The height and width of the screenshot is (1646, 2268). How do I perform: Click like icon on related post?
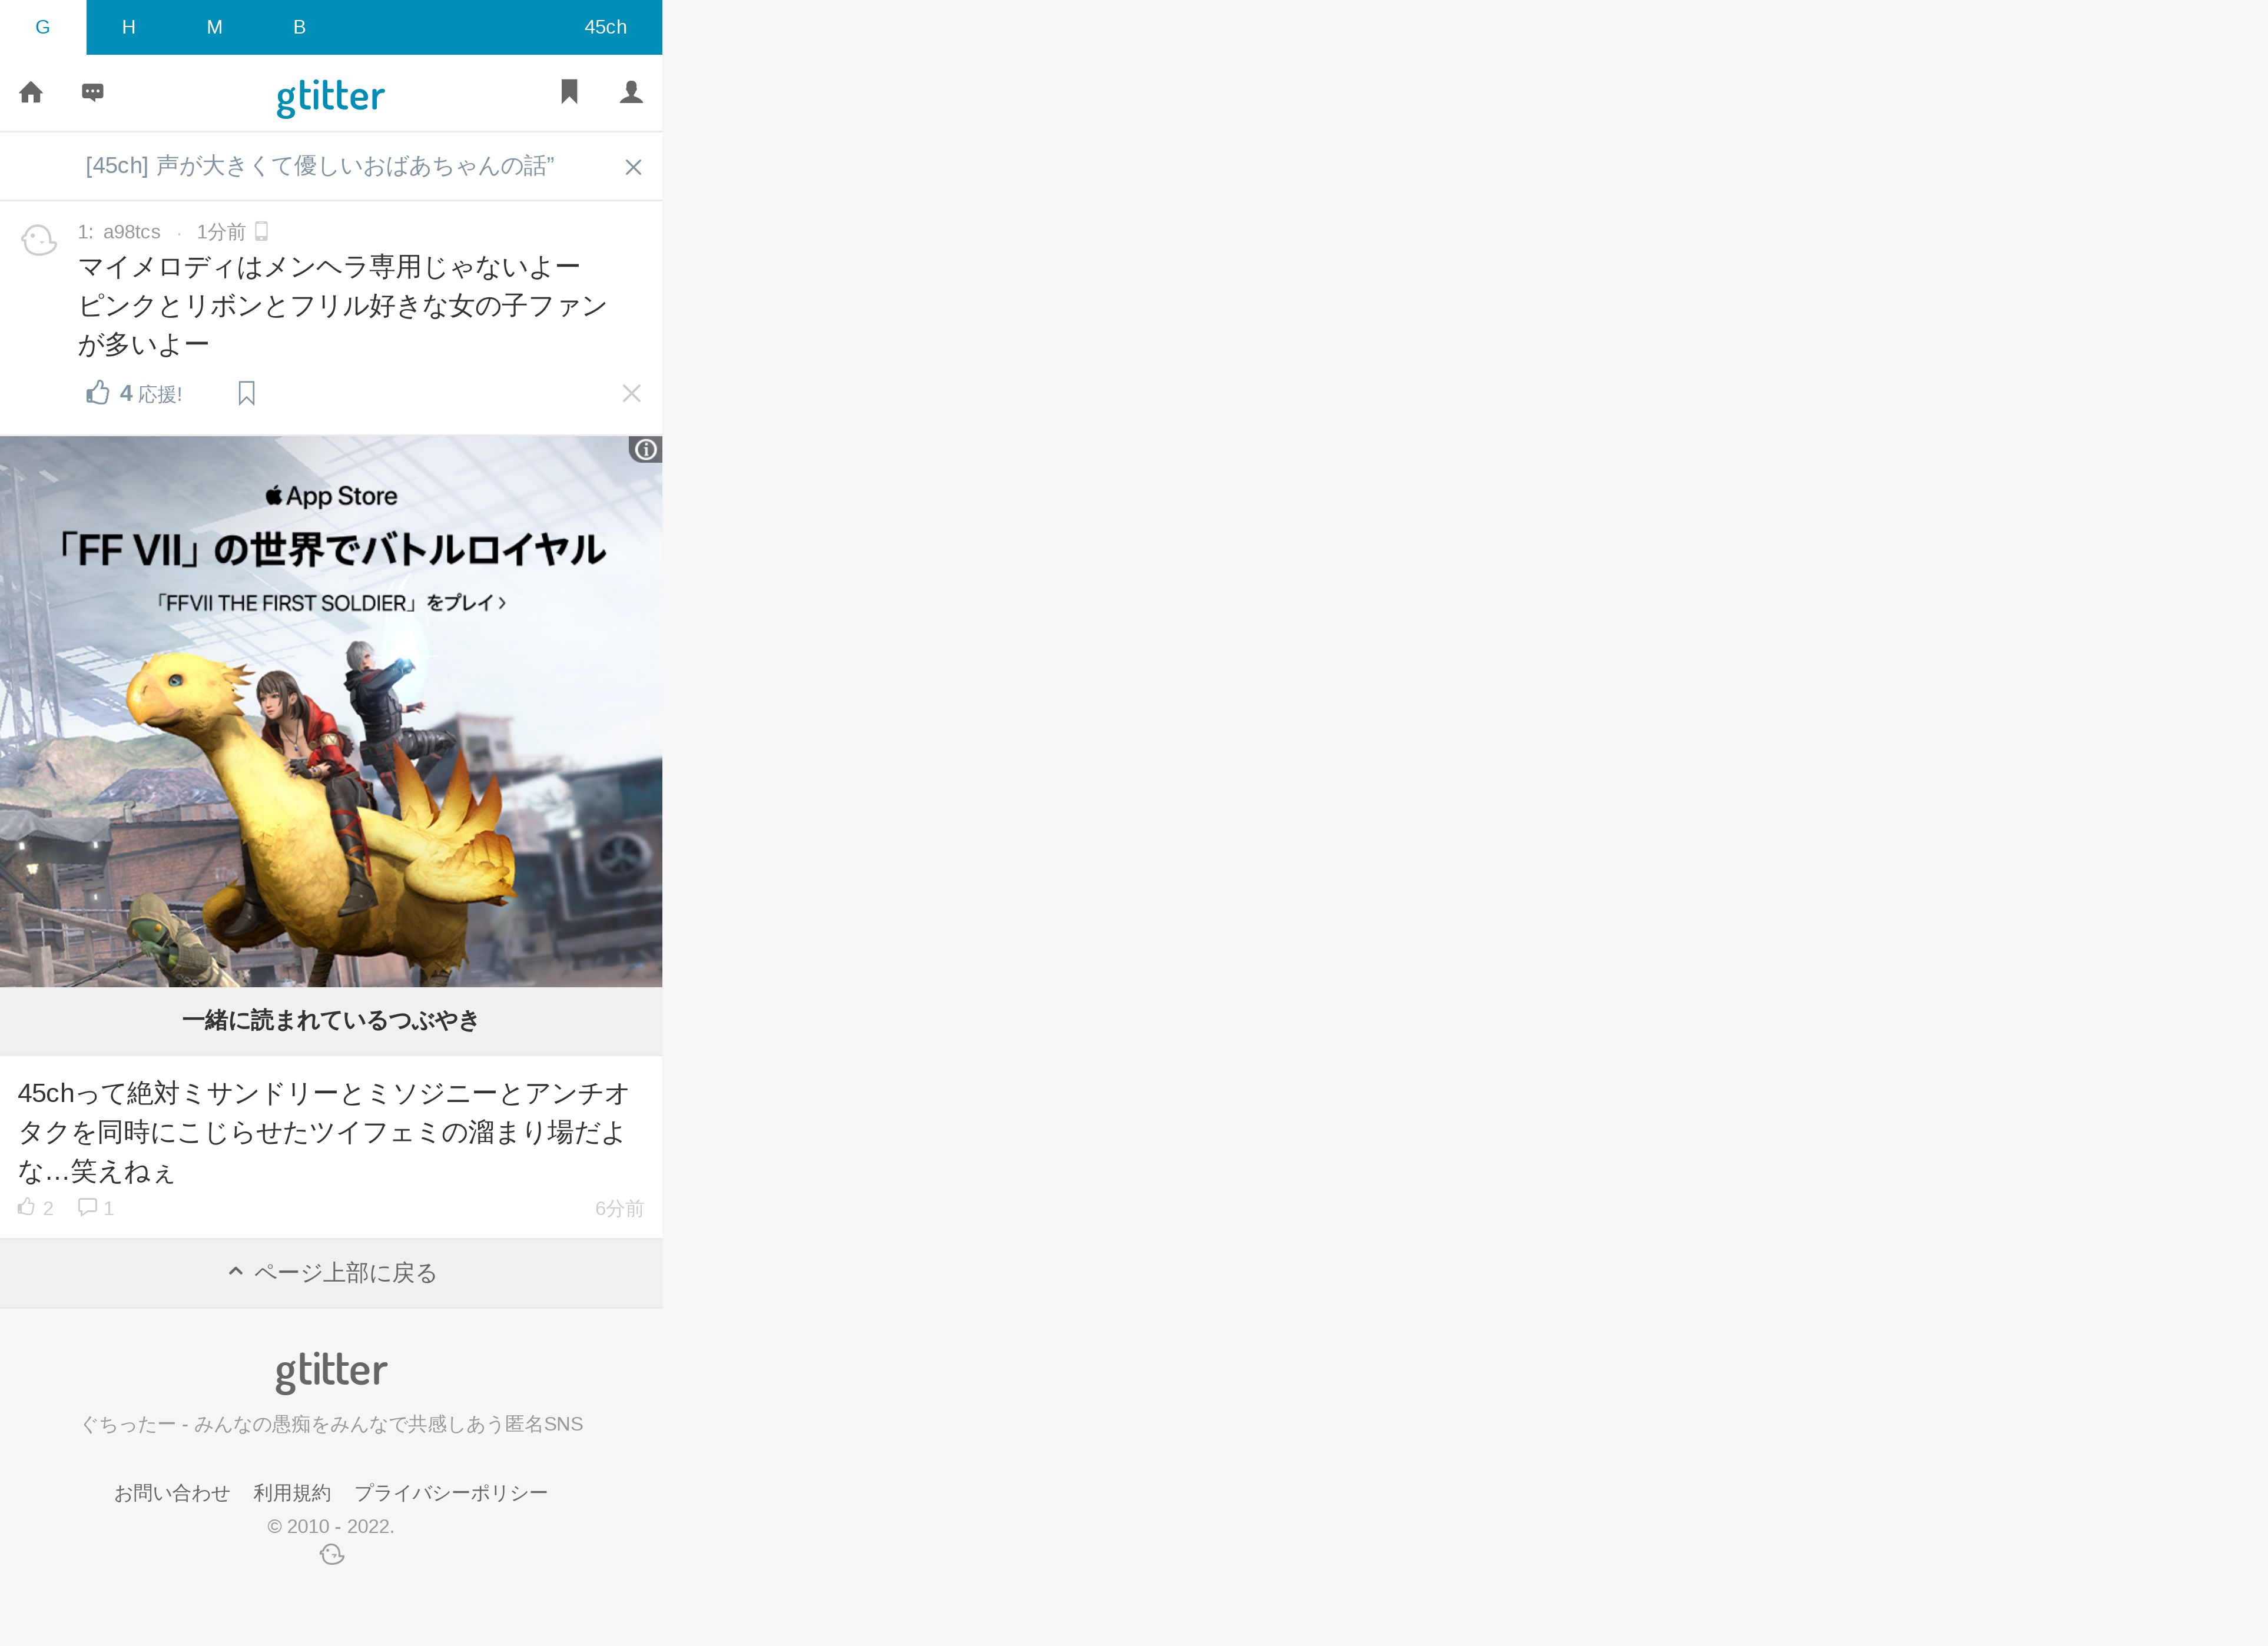pyautogui.click(x=27, y=1207)
